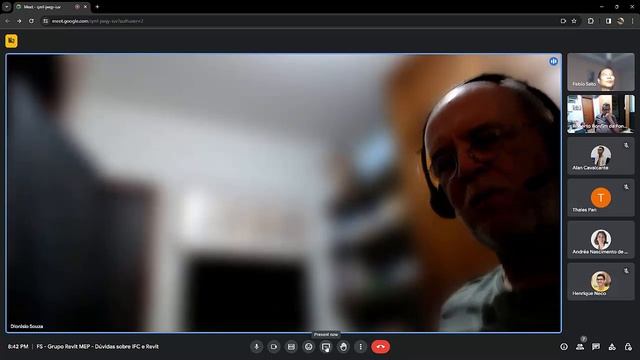This screenshot has height=360, width=640.
Task: Select Alan Cavalcante's tile
Action: (601, 156)
